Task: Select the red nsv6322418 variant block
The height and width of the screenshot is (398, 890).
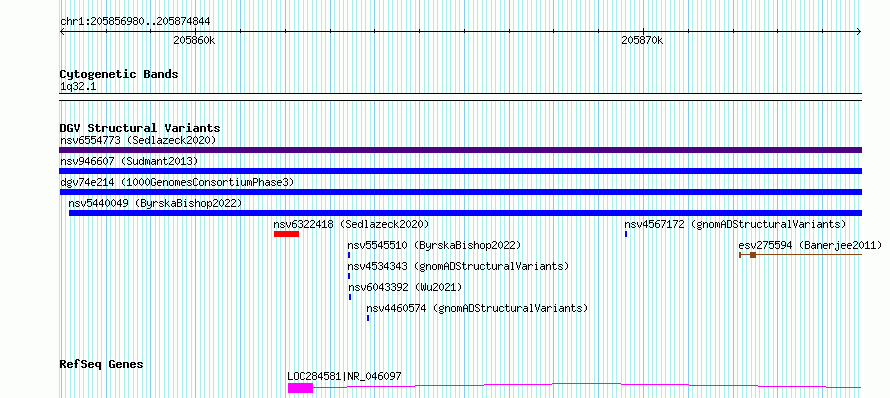Action: [x=286, y=234]
